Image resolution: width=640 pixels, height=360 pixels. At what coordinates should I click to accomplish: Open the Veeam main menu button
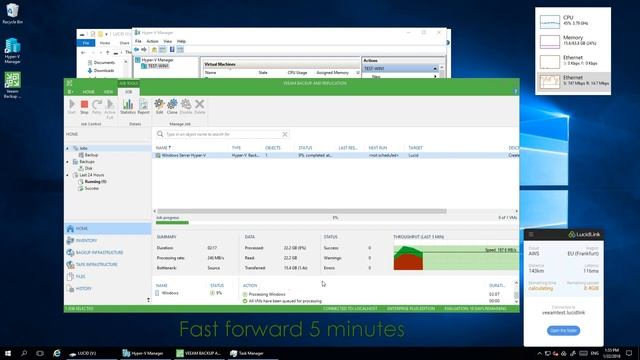(x=71, y=92)
